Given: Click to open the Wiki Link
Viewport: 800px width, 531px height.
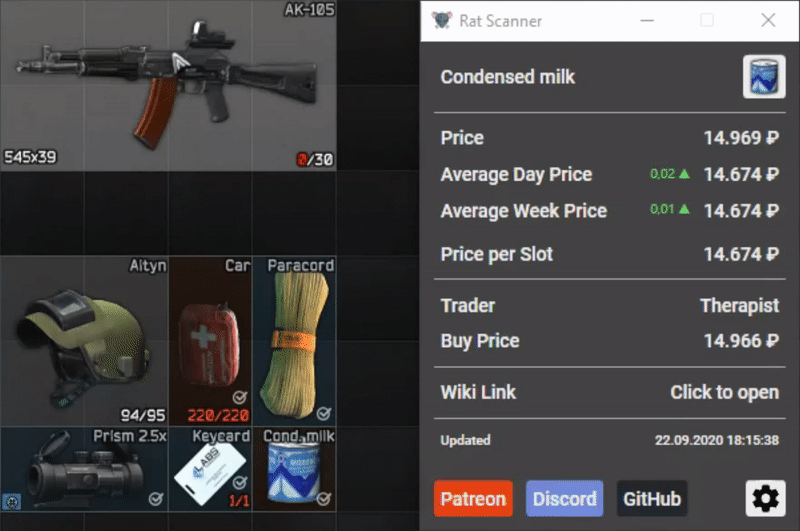Looking at the screenshot, I should (724, 392).
